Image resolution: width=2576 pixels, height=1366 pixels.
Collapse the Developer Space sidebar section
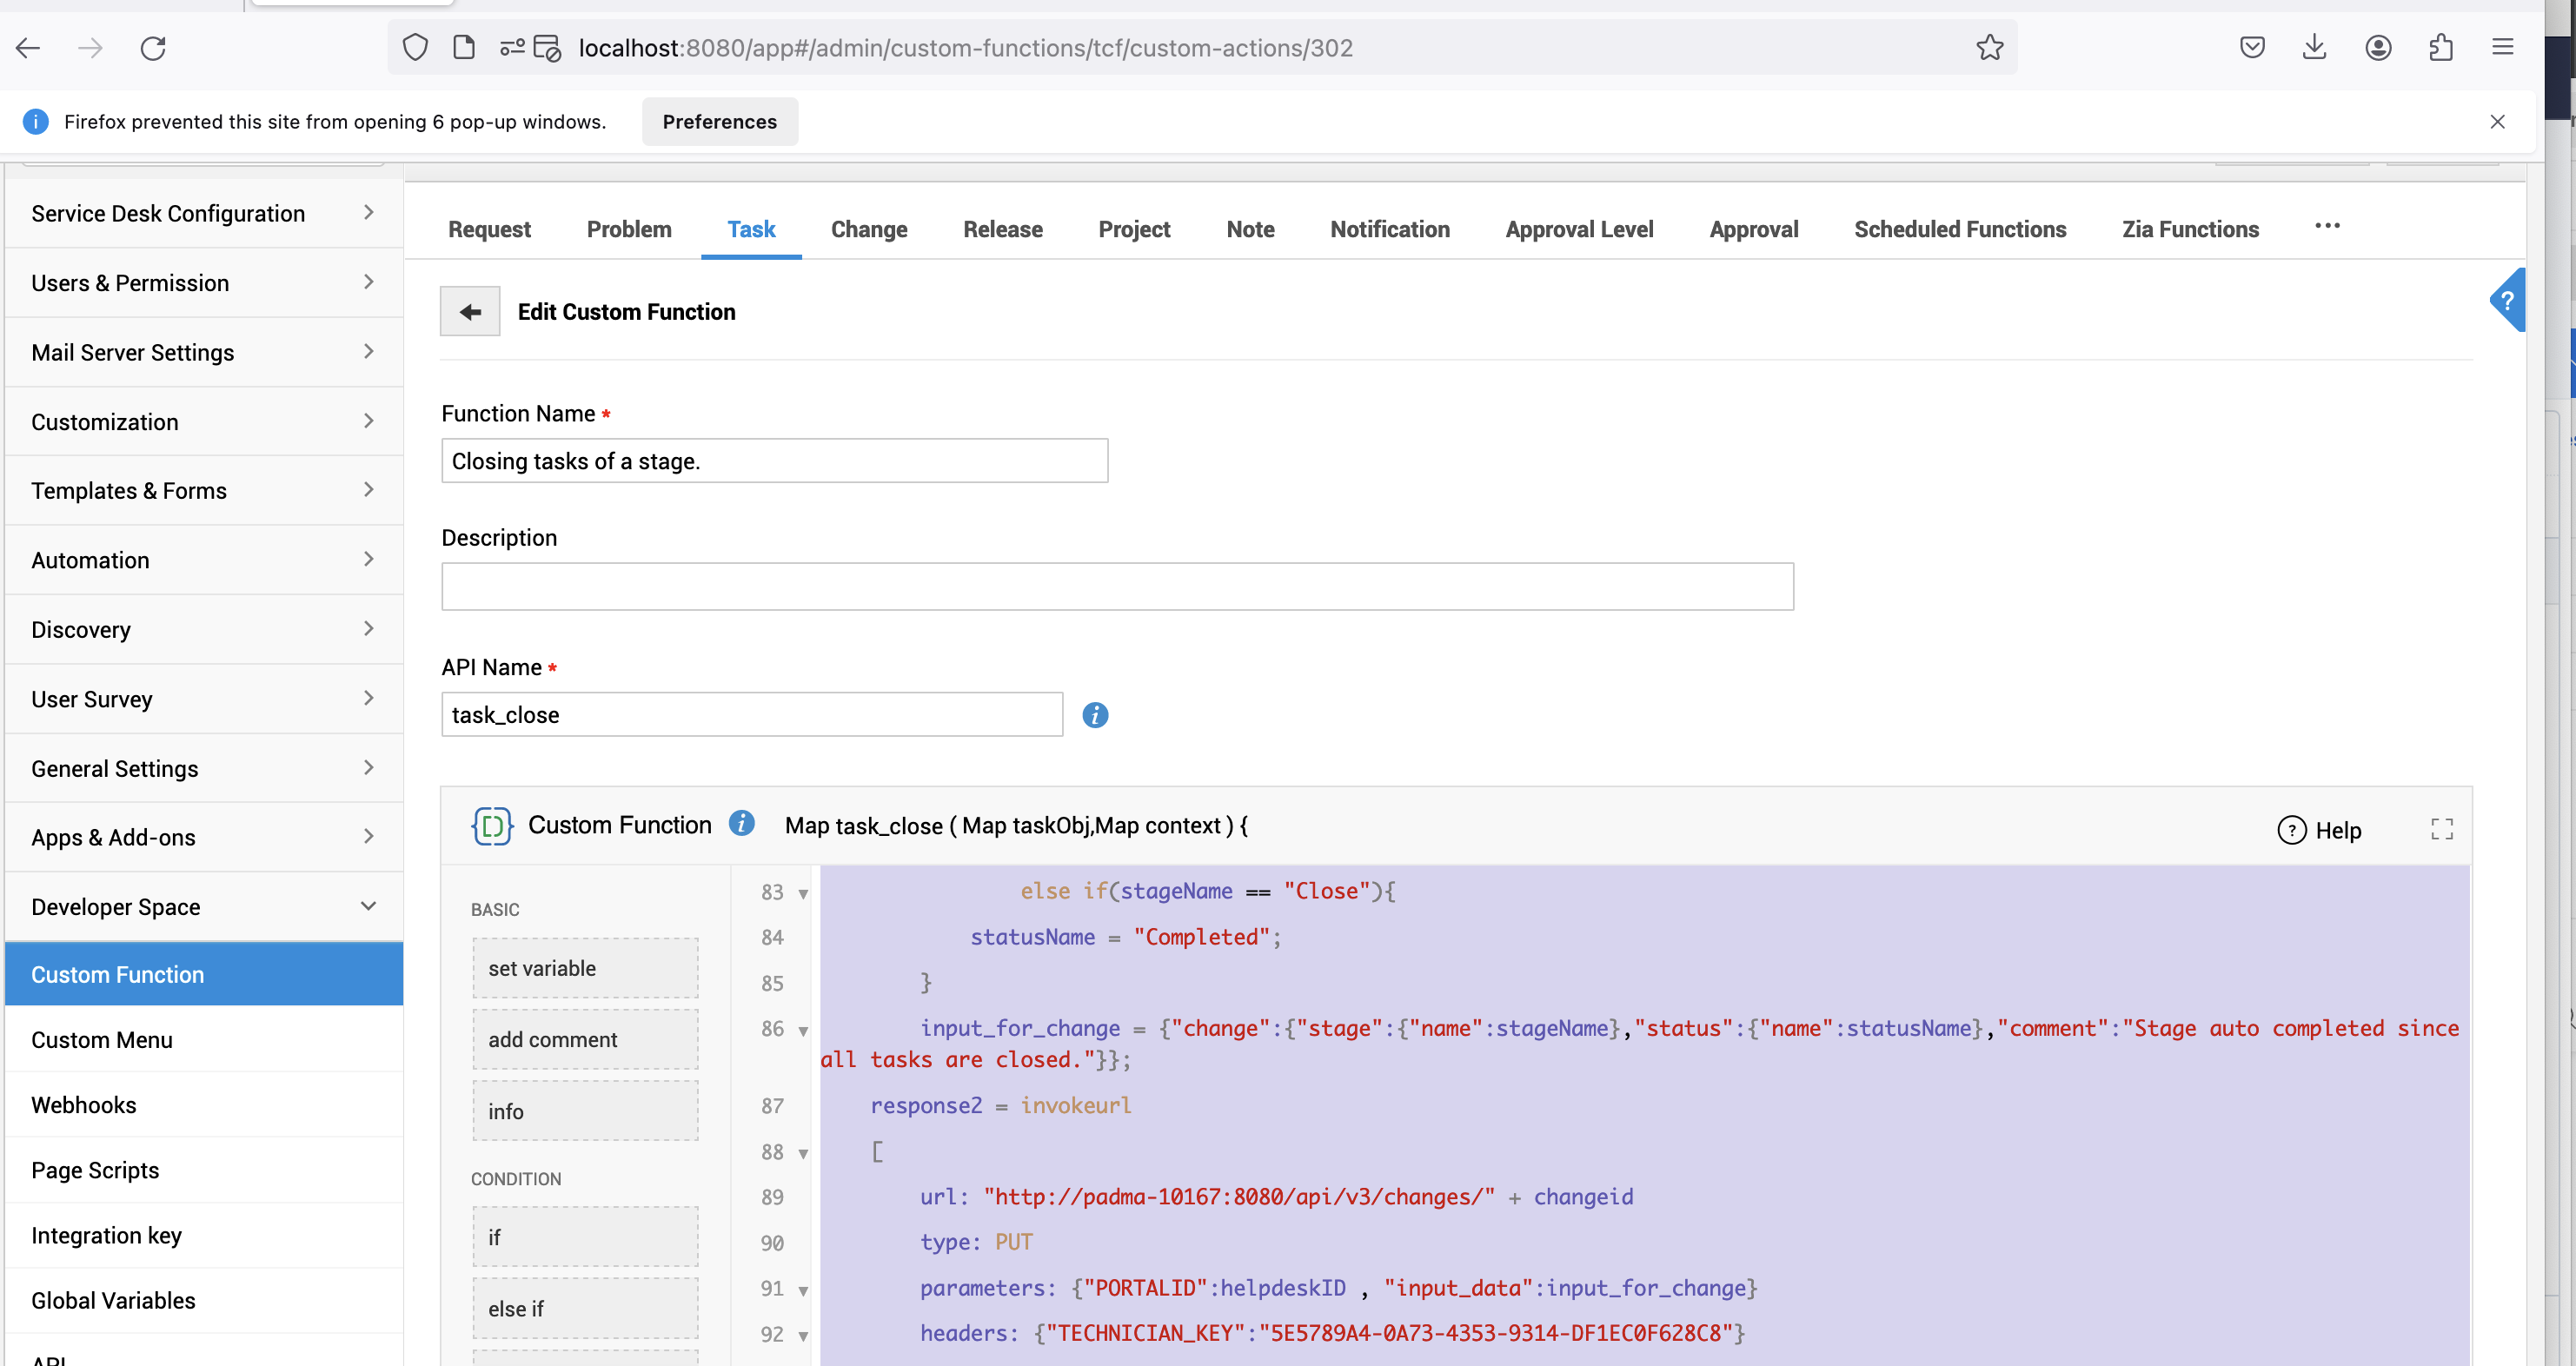click(368, 906)
